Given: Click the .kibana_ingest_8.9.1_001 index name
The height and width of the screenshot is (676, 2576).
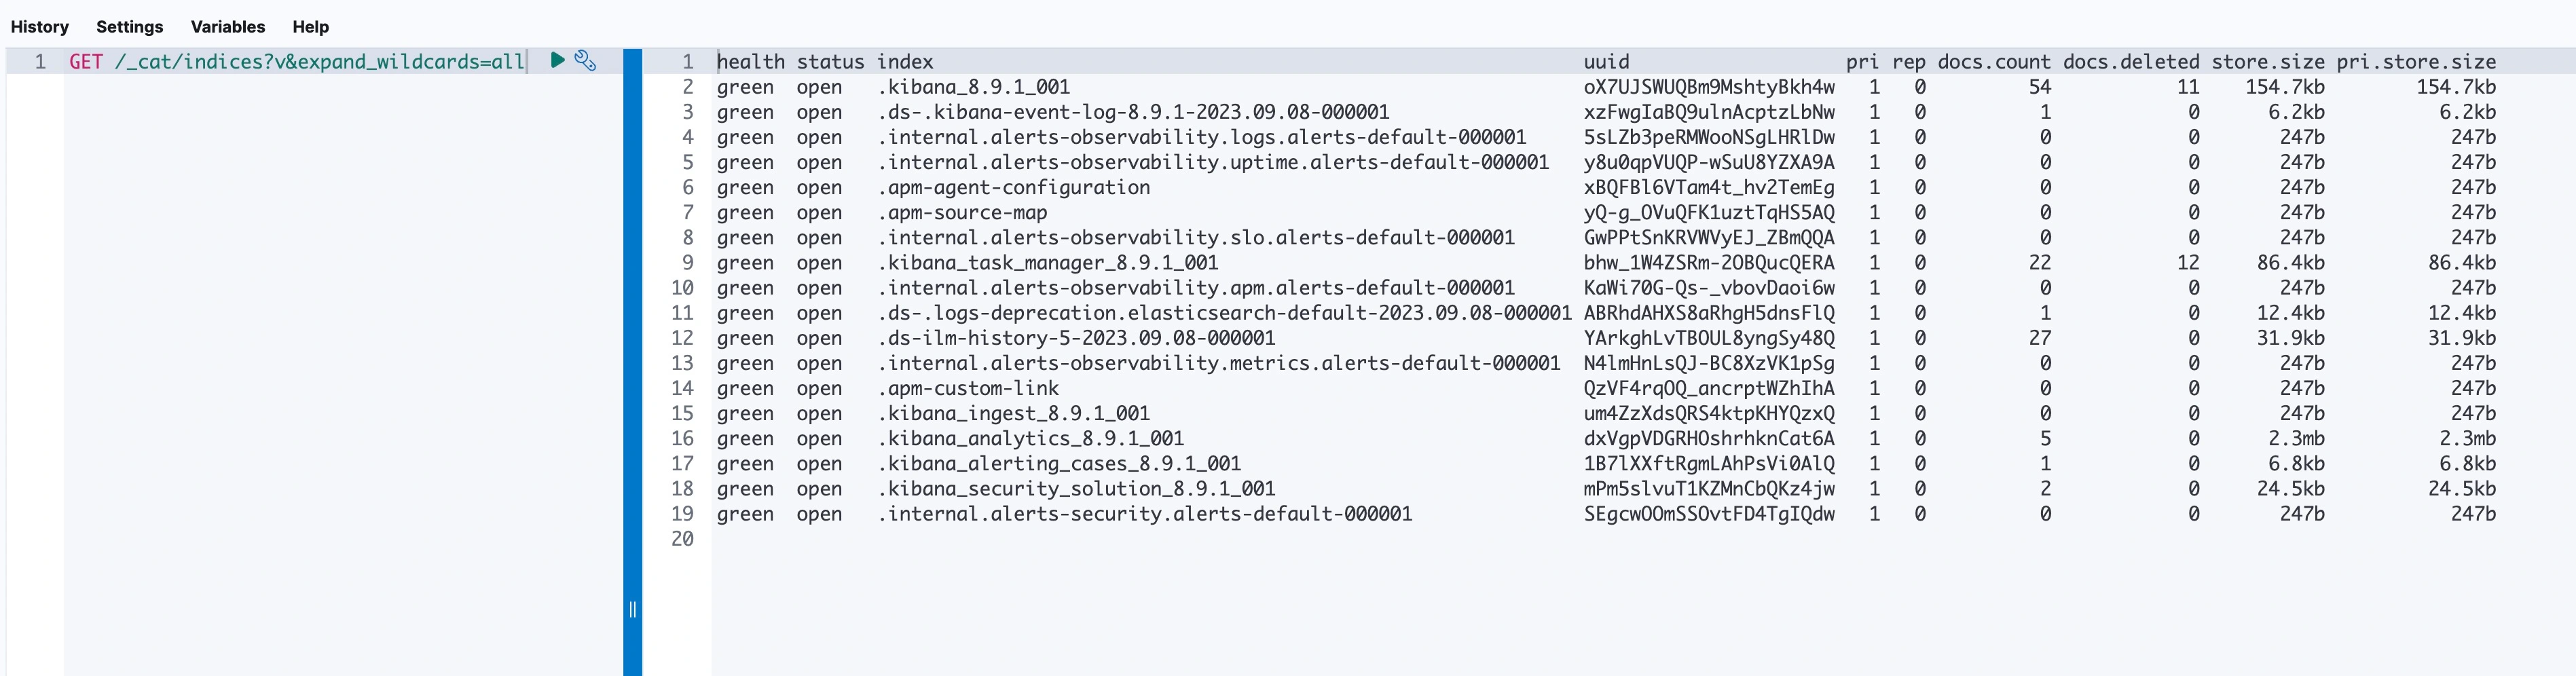Looking at the screenshot, I should (x=1013, y=414).
